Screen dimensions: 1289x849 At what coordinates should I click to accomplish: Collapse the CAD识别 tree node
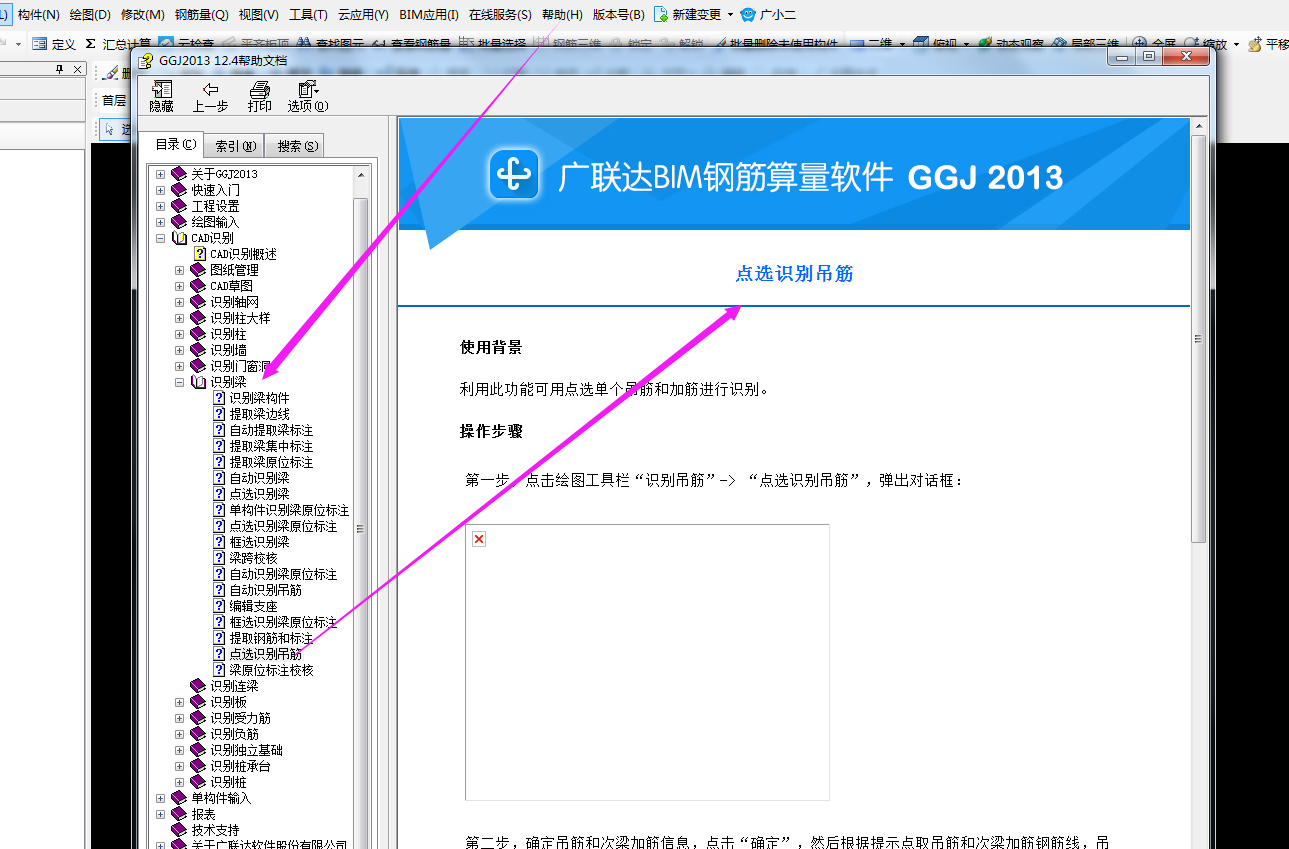pyautogui.click(x=160, y=238)
